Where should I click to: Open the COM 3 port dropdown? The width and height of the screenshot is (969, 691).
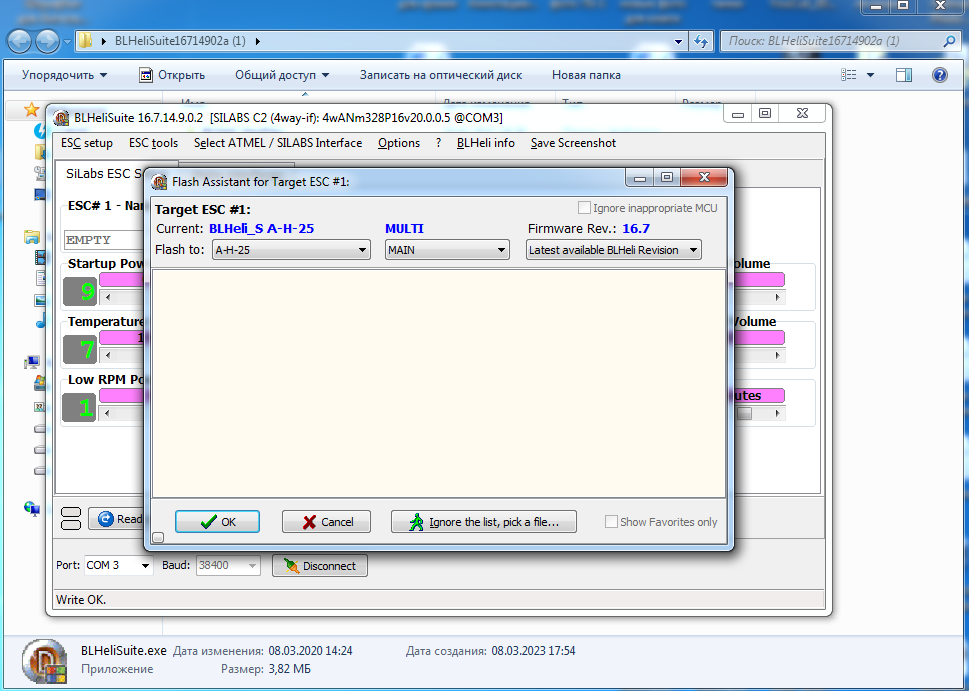tap(118, 566)
